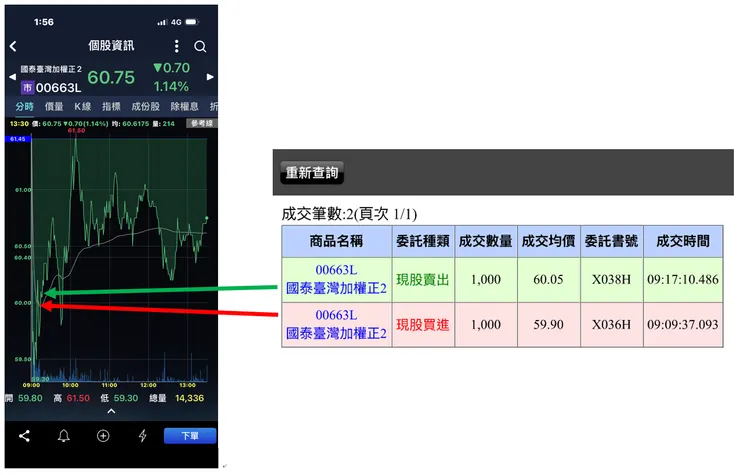This screenshot has height=475, width=740.
Task: Click the time 09:17:10.486
Action: tap(683, 280)
